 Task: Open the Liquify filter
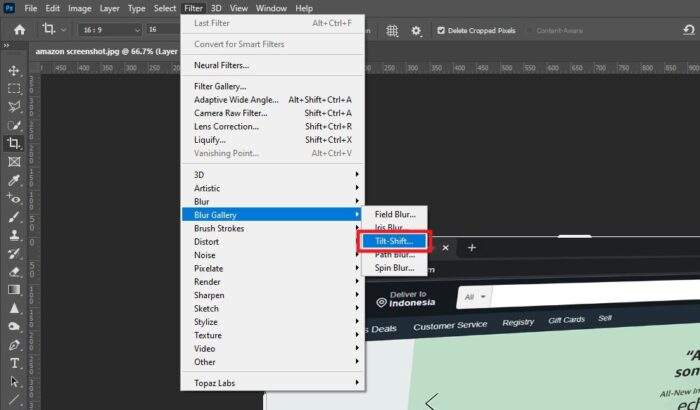click(273, 140)
